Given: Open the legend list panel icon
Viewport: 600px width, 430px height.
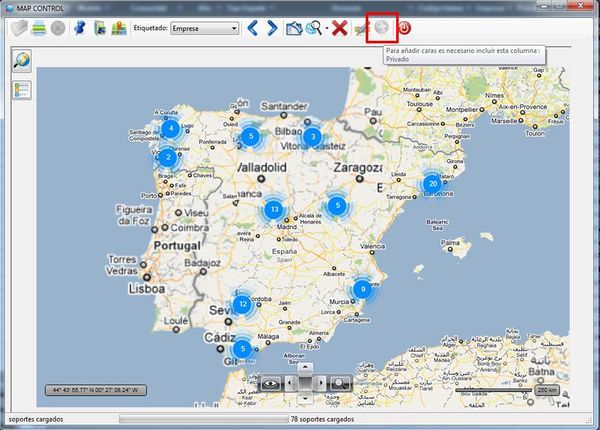Looking at the screenshot, I should (21, 90).
